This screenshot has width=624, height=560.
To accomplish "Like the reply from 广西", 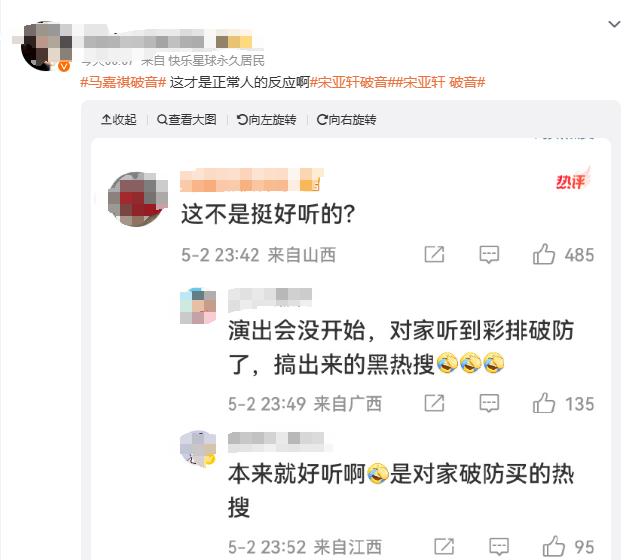I will tap(544, 403).
